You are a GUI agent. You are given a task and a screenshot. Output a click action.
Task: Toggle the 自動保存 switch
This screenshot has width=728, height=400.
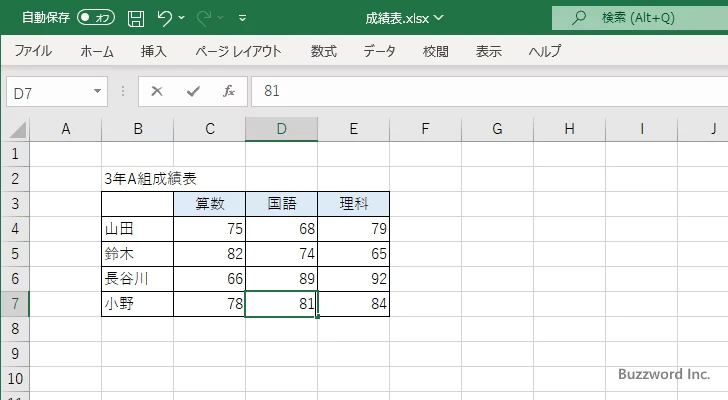click(96, 18)
